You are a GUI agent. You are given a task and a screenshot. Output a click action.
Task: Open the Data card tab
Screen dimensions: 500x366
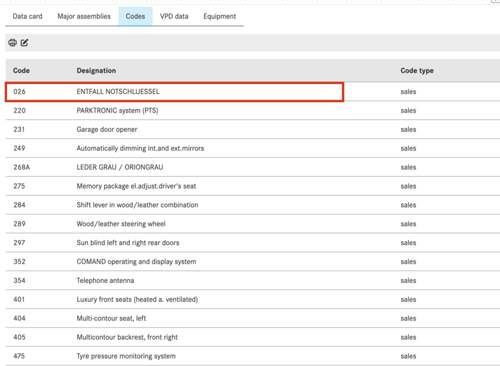(x=27, y=16)
